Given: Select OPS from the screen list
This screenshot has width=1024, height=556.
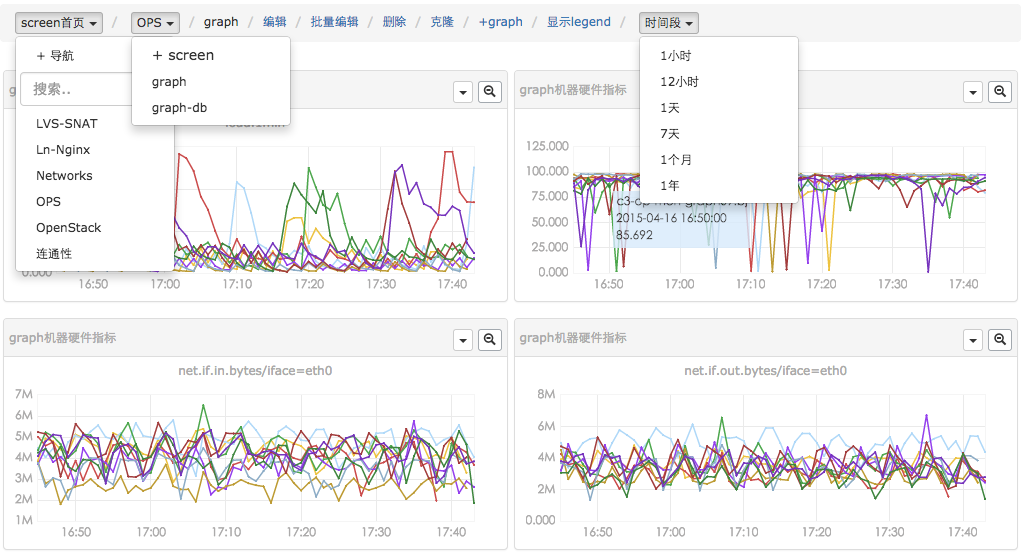Looking at the screenshot, I should (48, 202).
